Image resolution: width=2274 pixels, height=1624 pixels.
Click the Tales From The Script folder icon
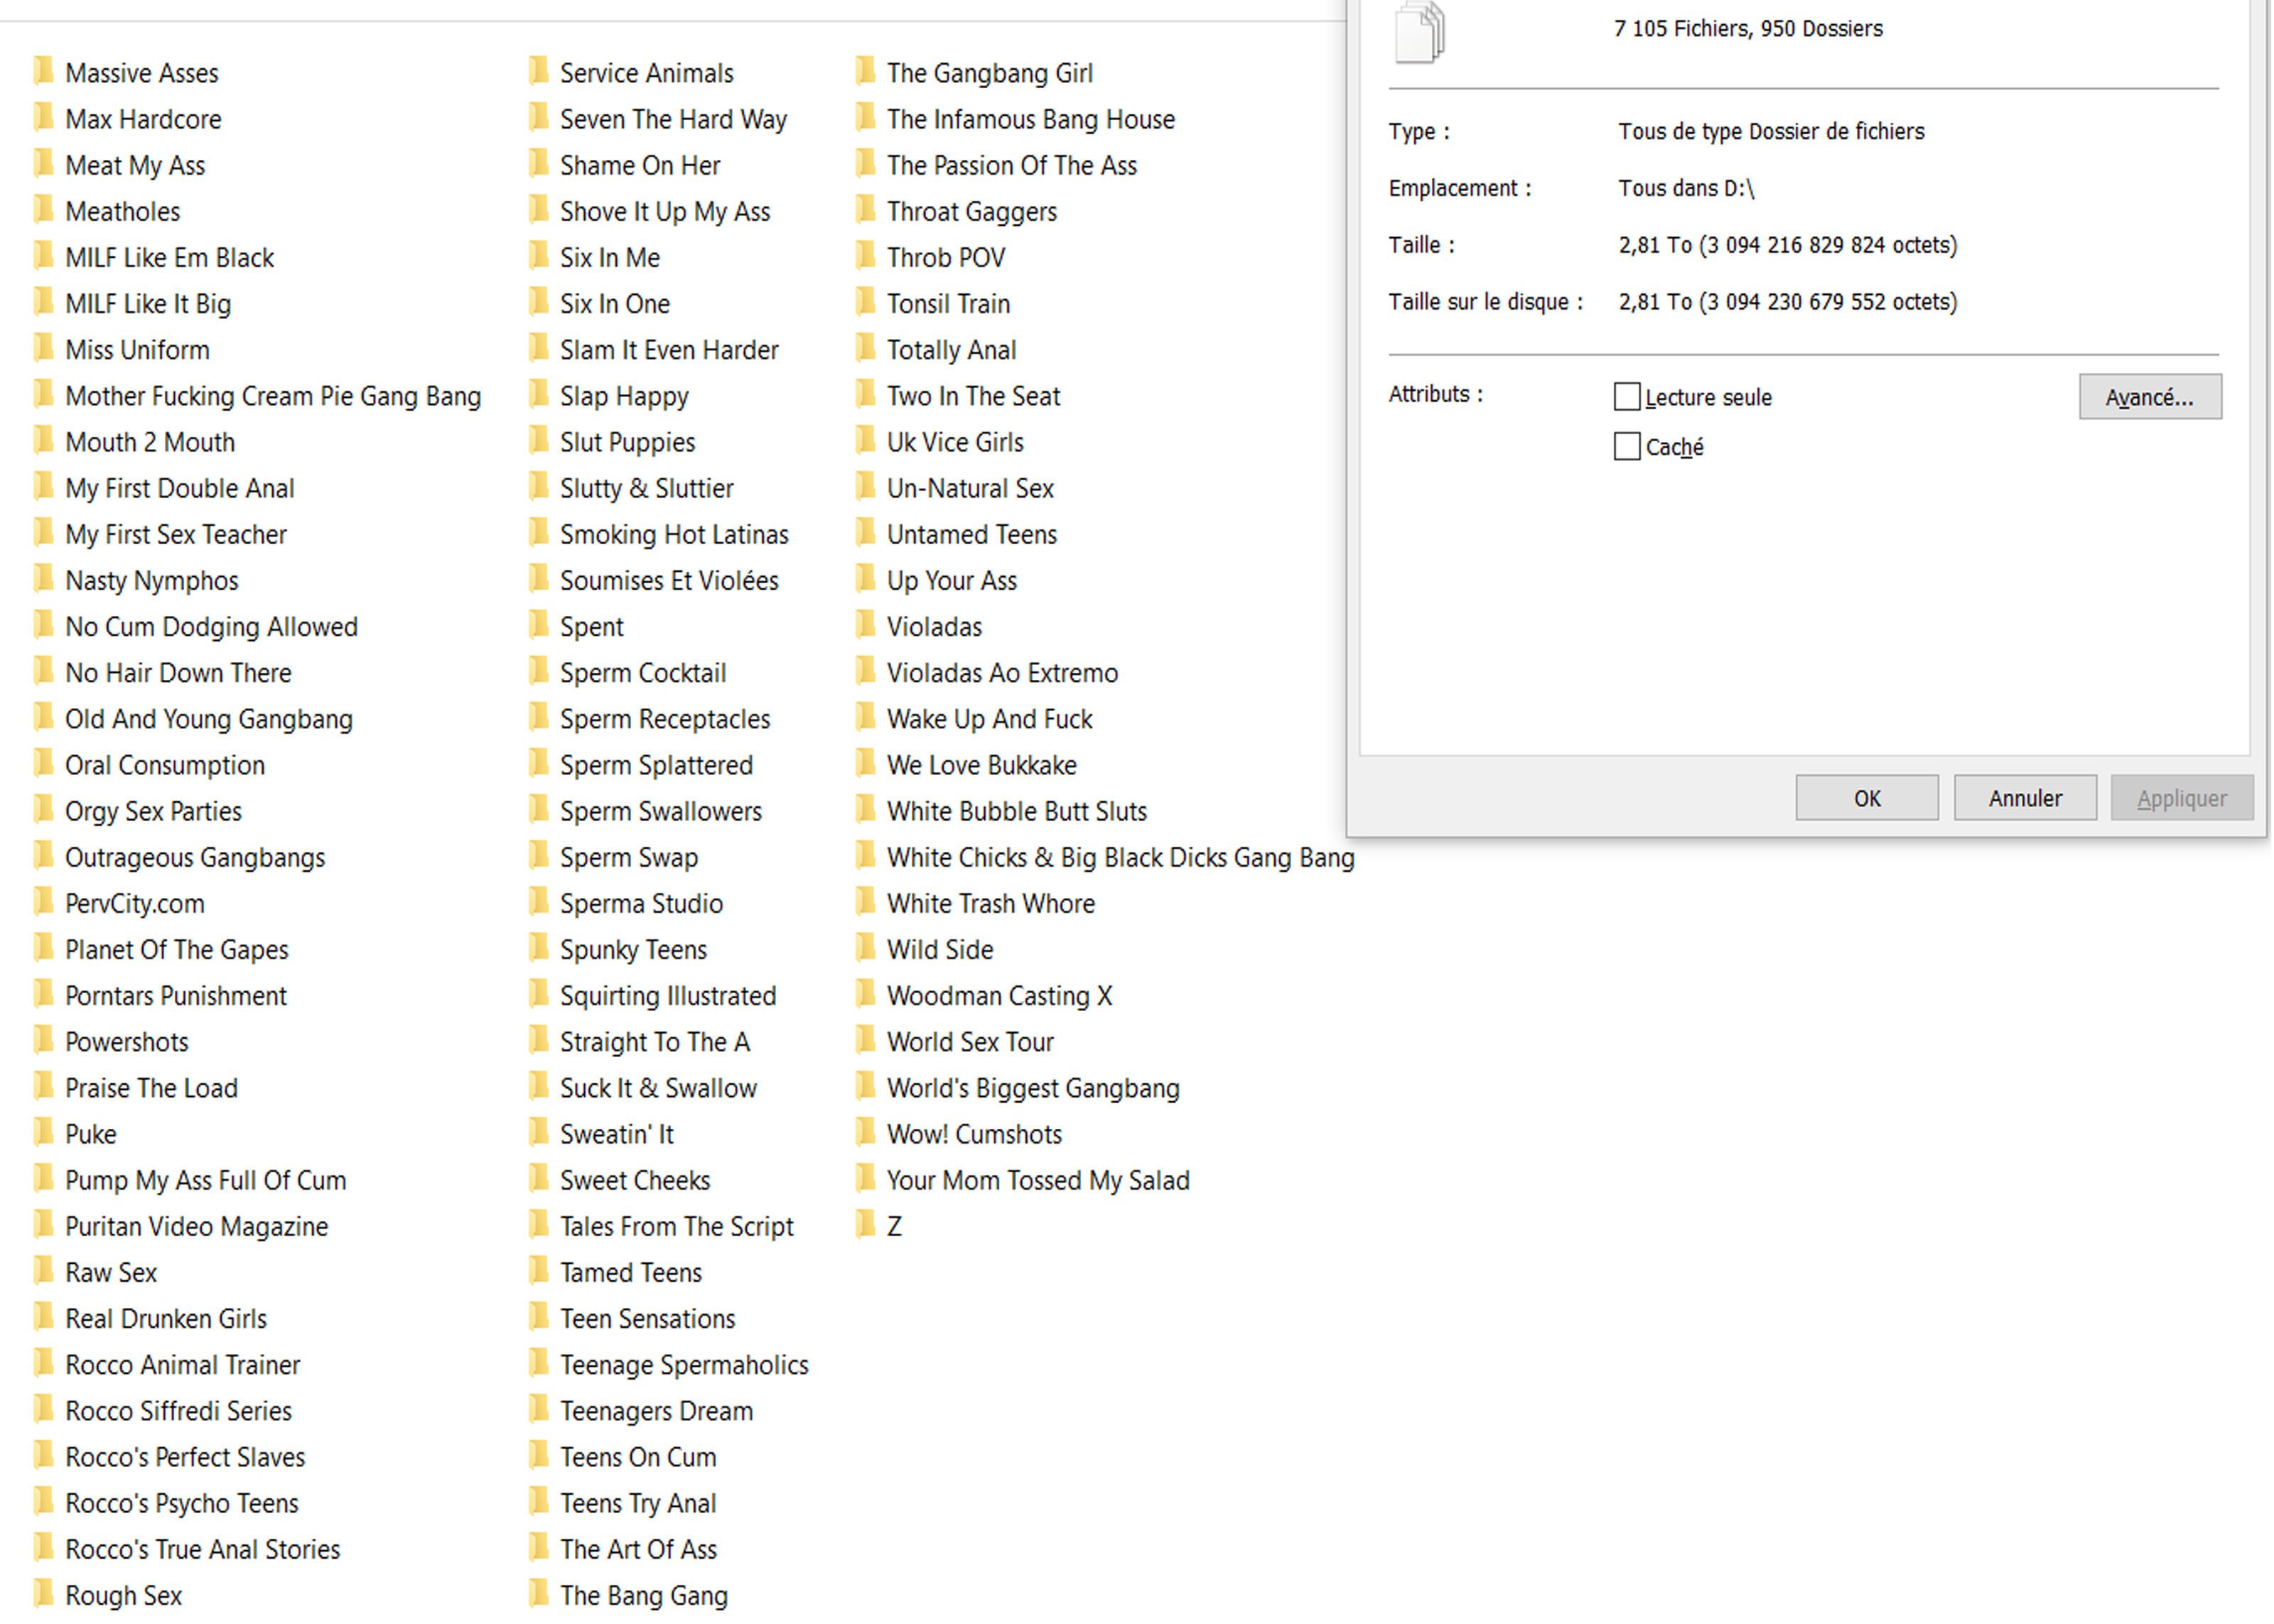(539, 1225)
